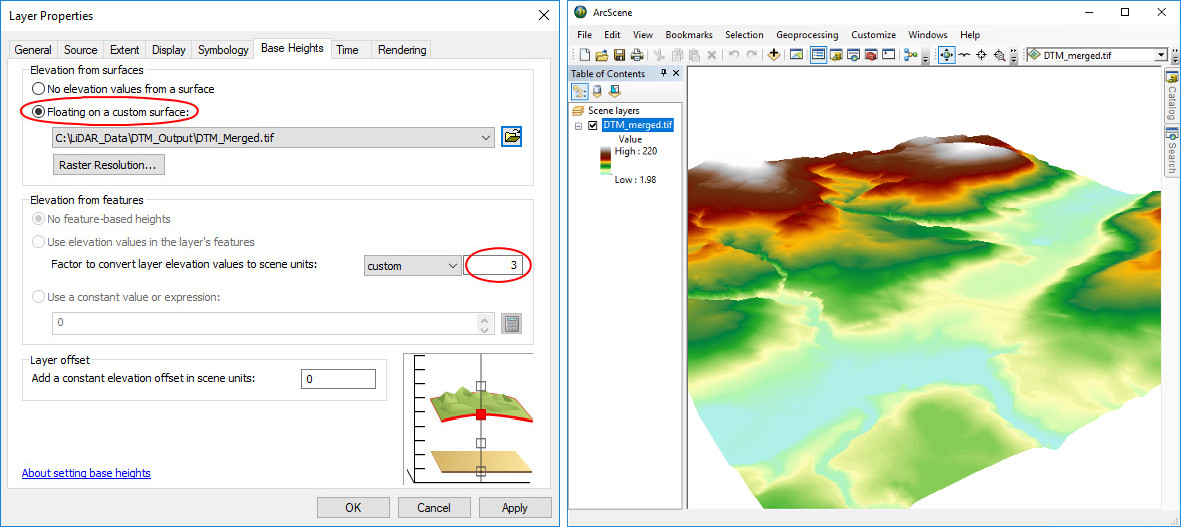Select No elevation values from a surface
The image size is (1181, 527).
(x=38, y=89)
